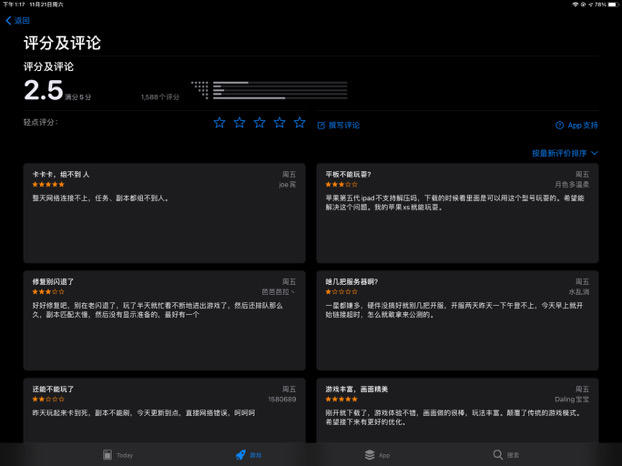Go back using the 返回 chevron
The height and width of the screenshot is (466, 622).
18,20
